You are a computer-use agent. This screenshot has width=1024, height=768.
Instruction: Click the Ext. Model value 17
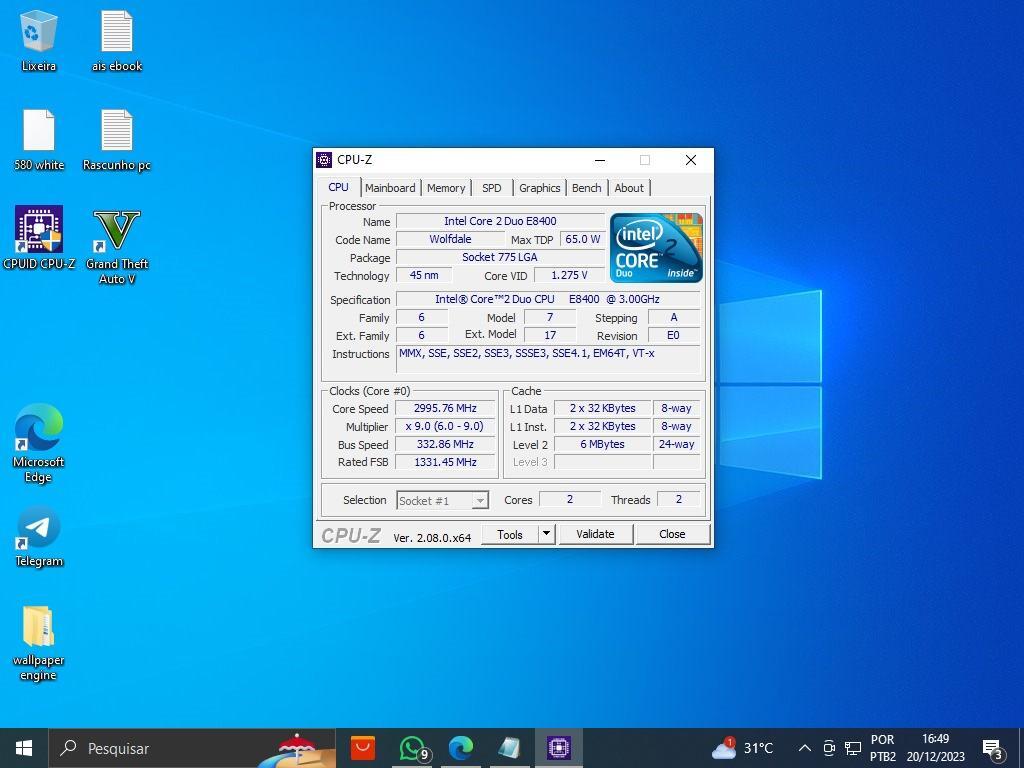[x=550, y=335]
